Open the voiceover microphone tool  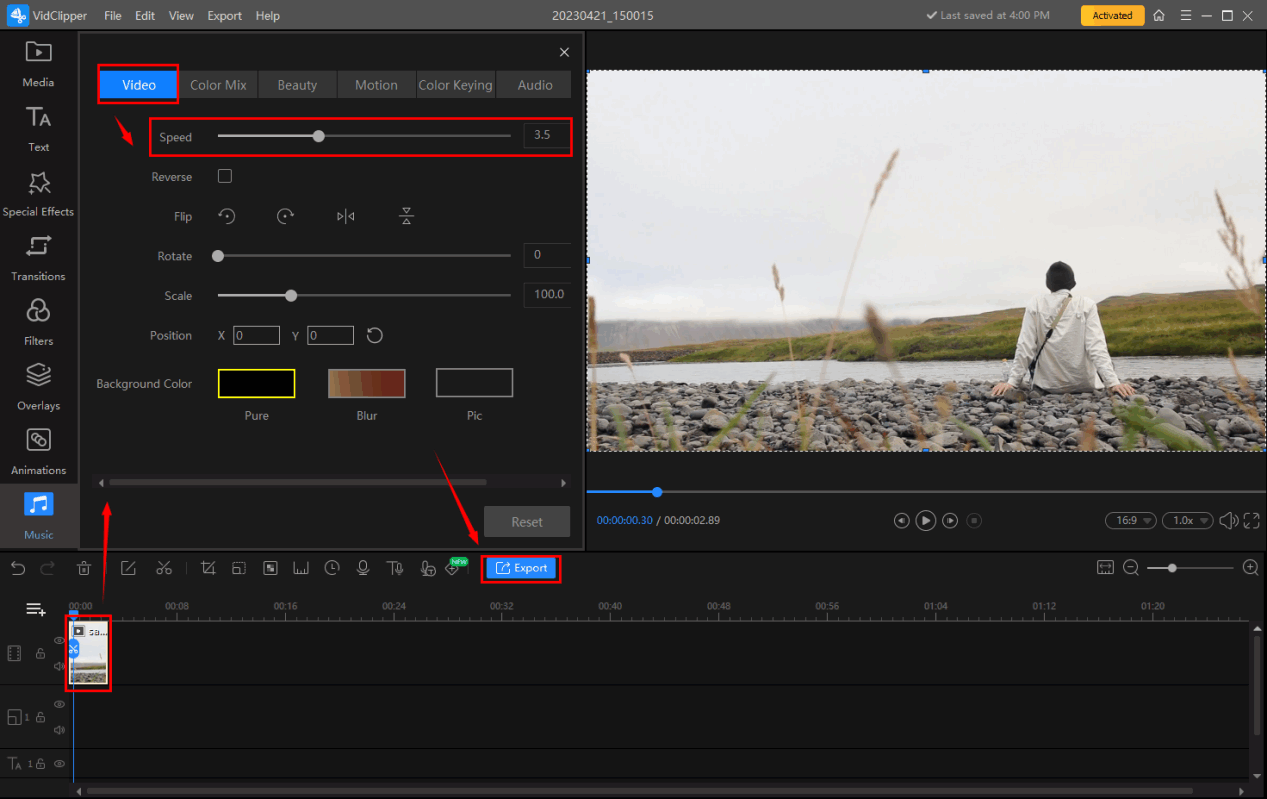click(363, 568)
